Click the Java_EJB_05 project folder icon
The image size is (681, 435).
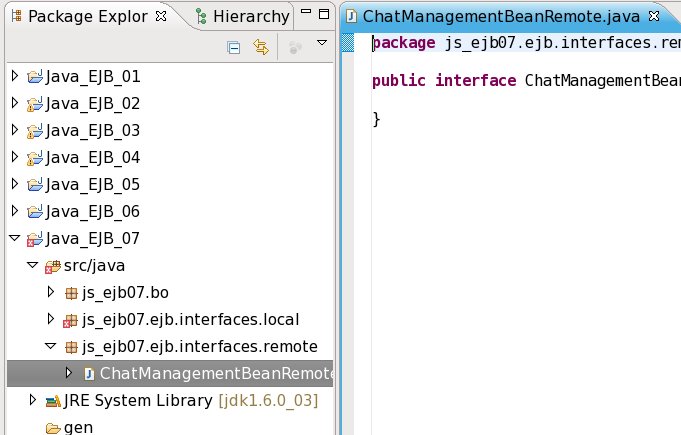[x=35, y=184]
